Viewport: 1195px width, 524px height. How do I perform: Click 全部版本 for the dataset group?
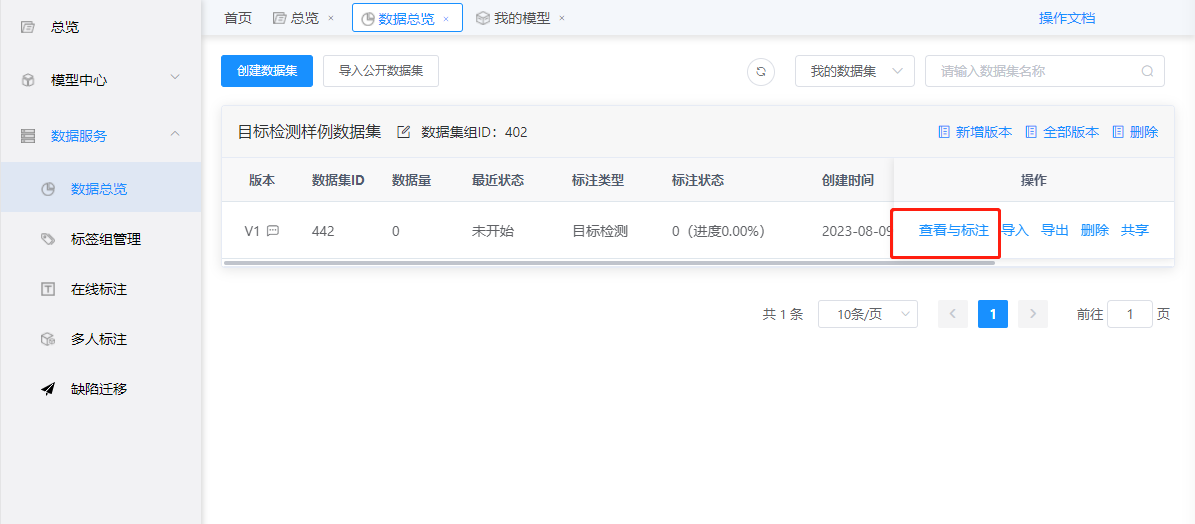pyautogui.click(x=1062, y=132)
